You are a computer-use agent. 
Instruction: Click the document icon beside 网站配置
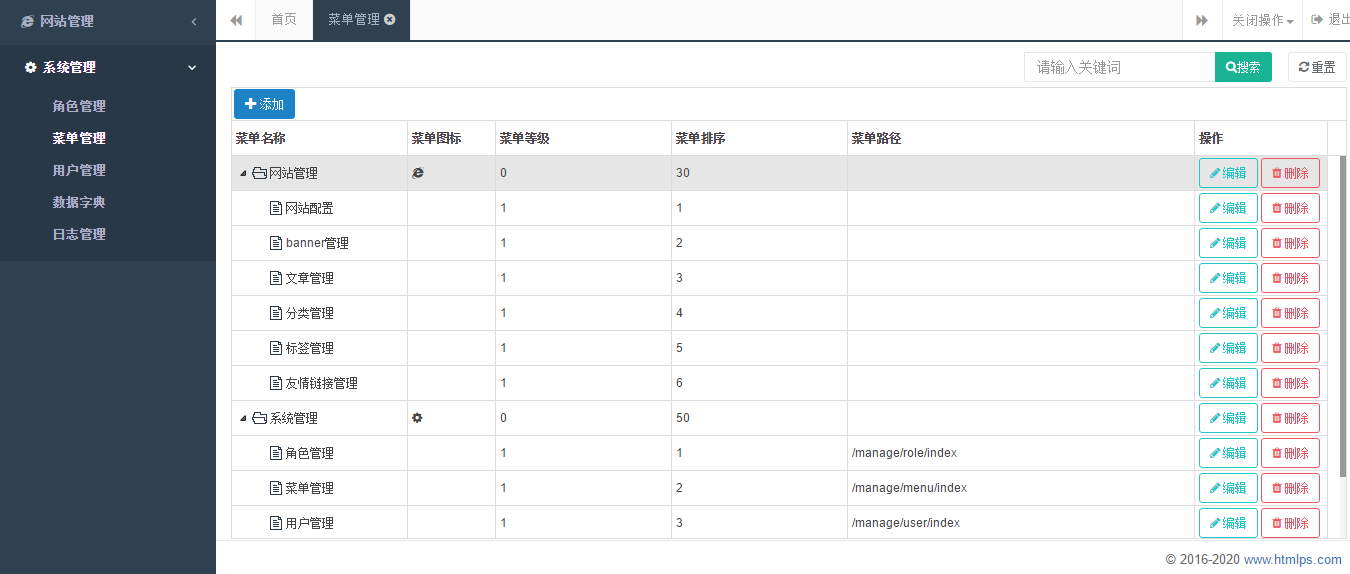coord(276,208)
